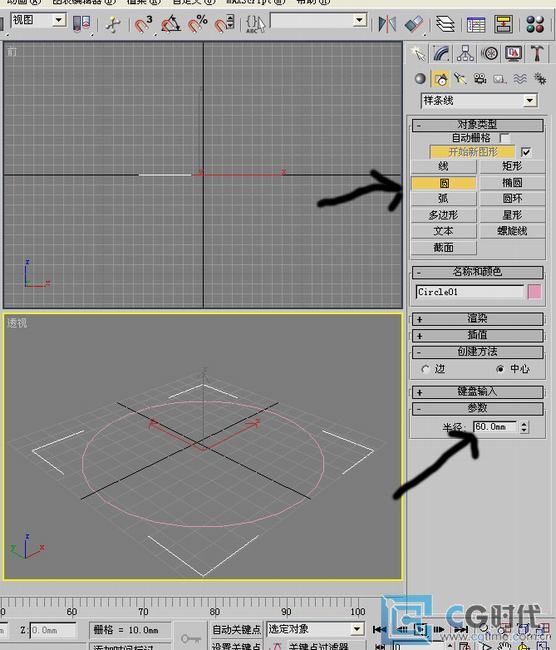Open the edit named selection sets icon
Viewport: 556px width, 650px height.
[x=255, y=24]
